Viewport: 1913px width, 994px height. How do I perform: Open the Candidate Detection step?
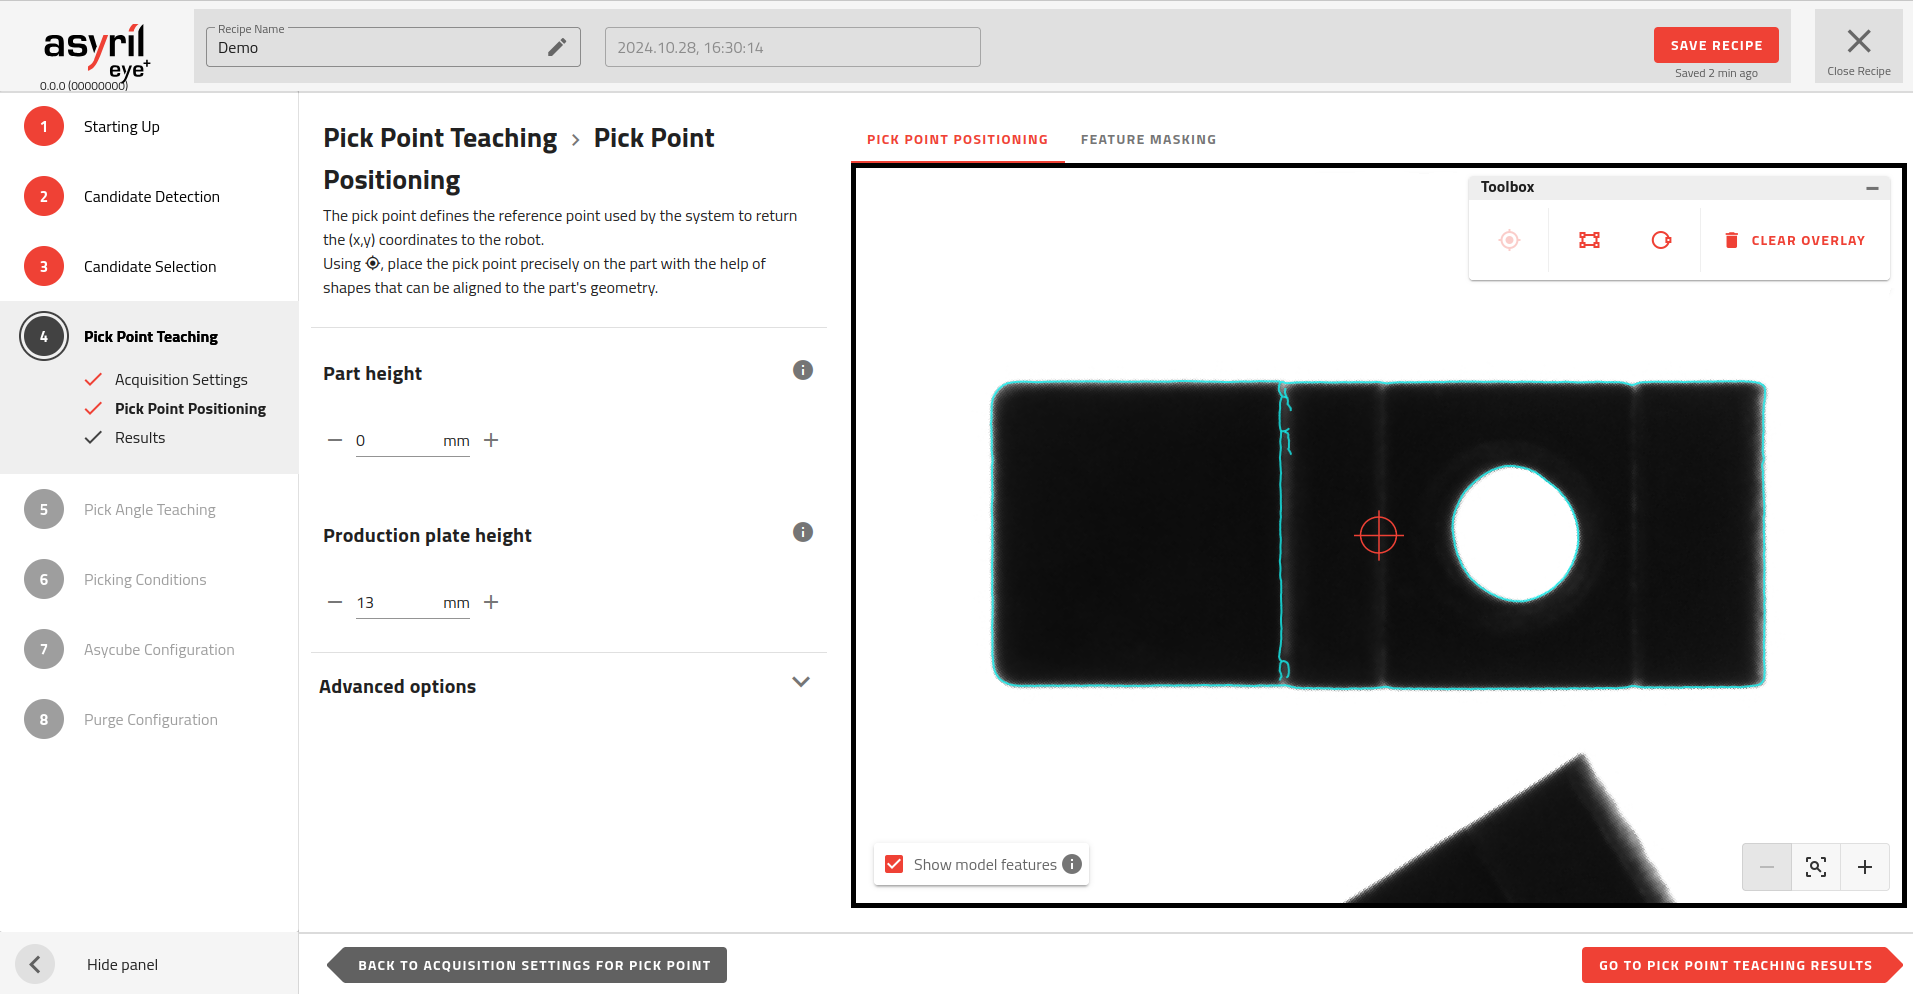point(151,197)
